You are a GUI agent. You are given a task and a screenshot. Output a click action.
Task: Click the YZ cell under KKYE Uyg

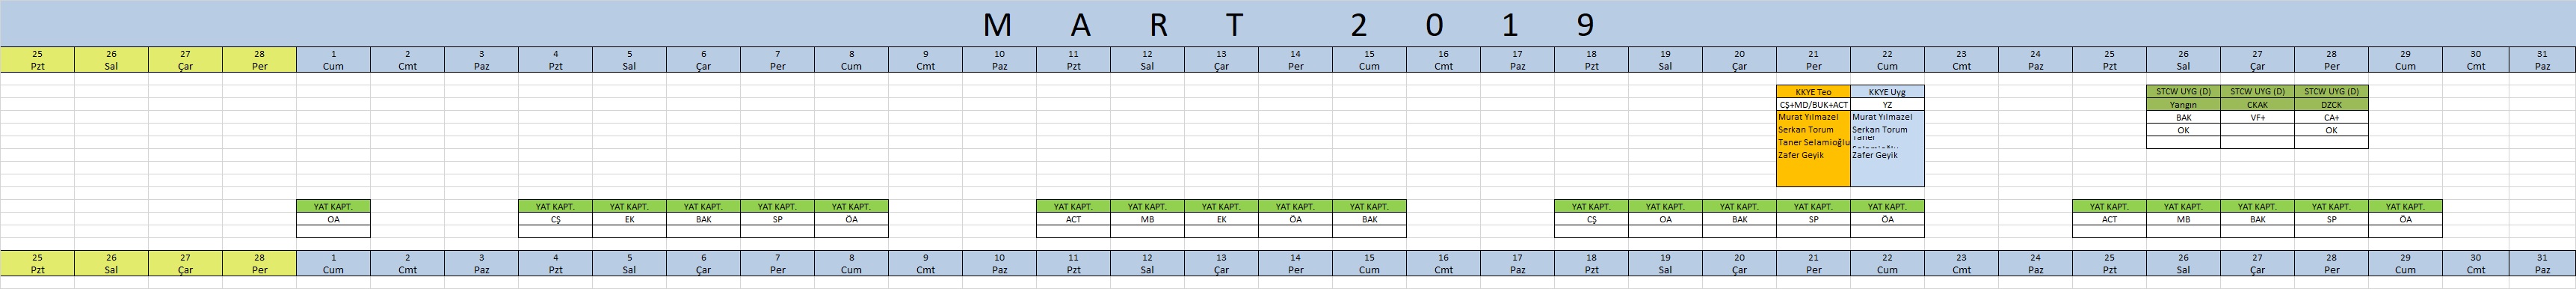(1887, 104)
